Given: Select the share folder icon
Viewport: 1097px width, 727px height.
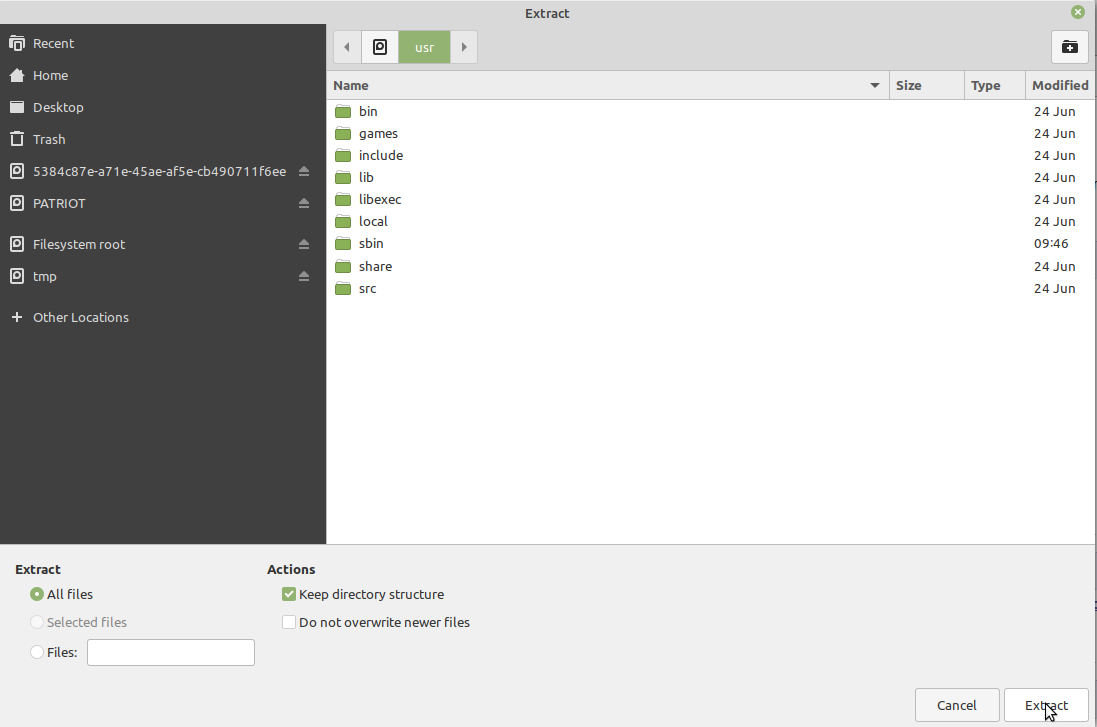Looking at the screenshot, I should 343,267.
